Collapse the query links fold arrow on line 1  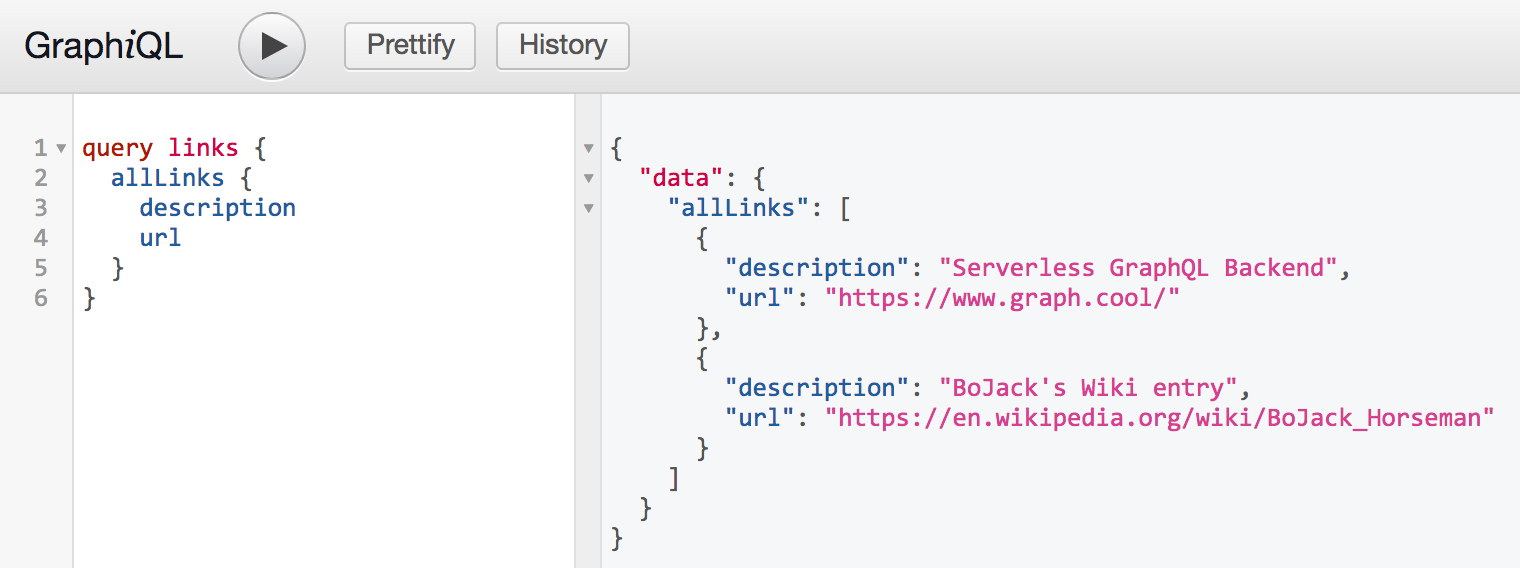point(61,149)
